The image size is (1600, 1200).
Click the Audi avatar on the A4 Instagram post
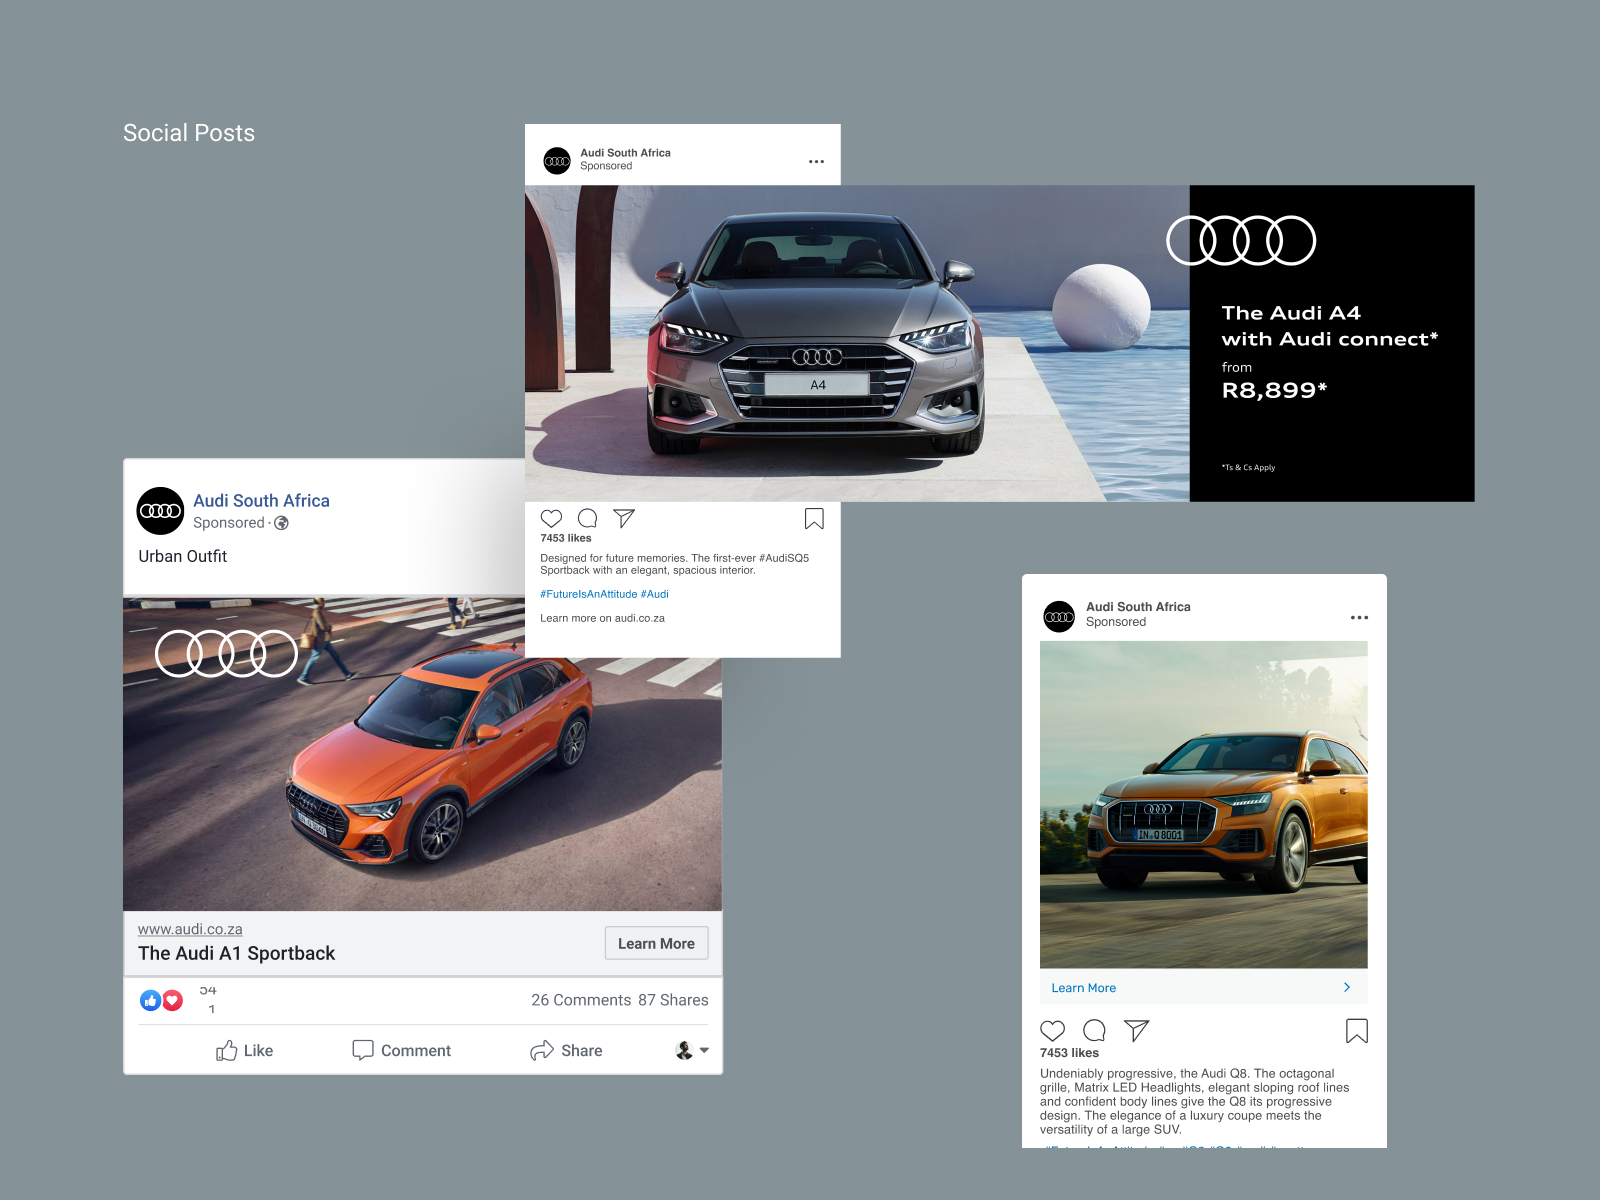557,160
